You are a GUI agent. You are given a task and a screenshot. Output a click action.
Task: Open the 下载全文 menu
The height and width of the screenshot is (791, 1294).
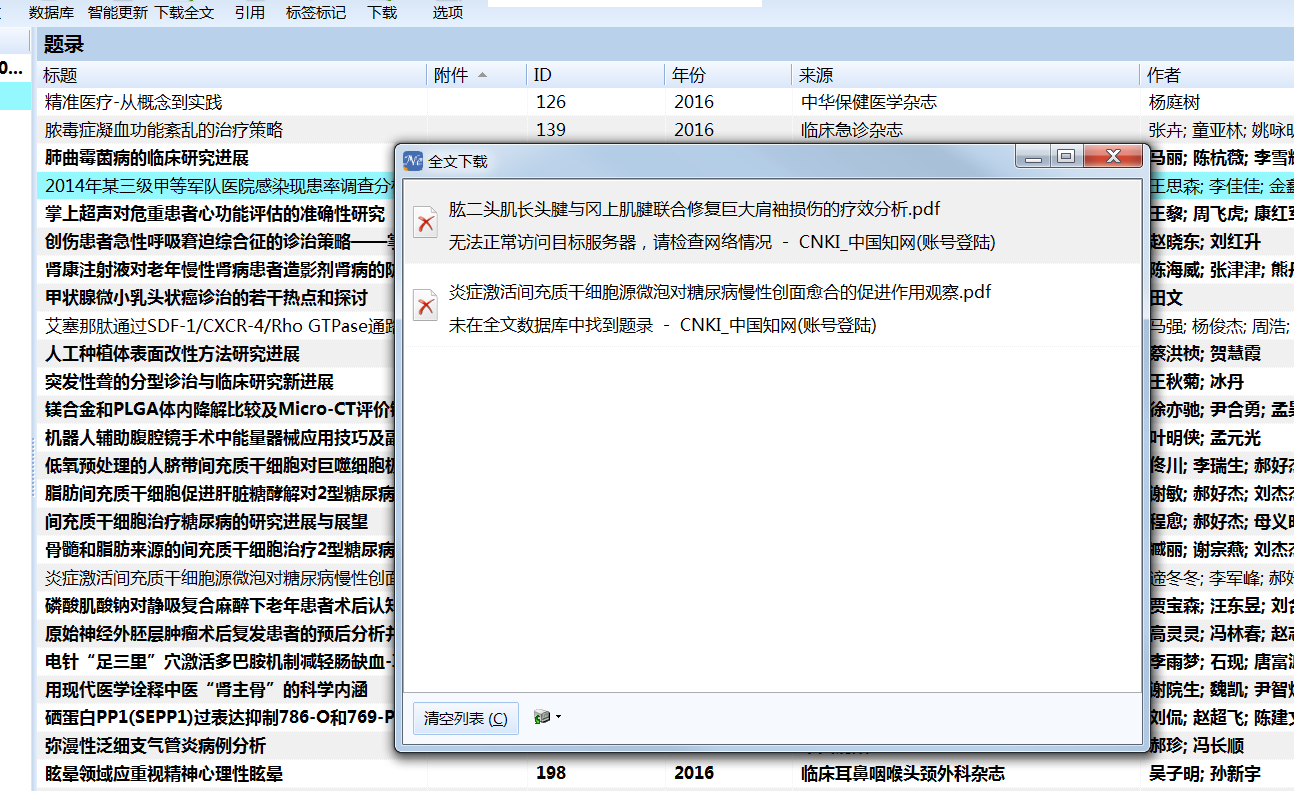184,12
